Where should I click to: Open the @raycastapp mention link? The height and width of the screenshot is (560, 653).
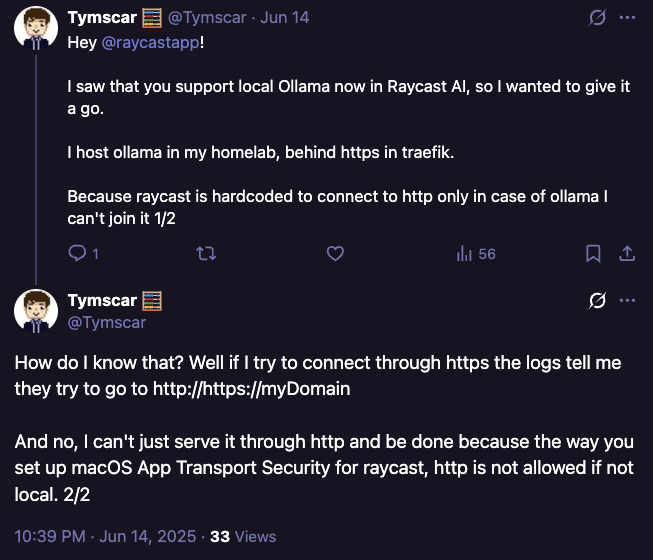point(145,44)
